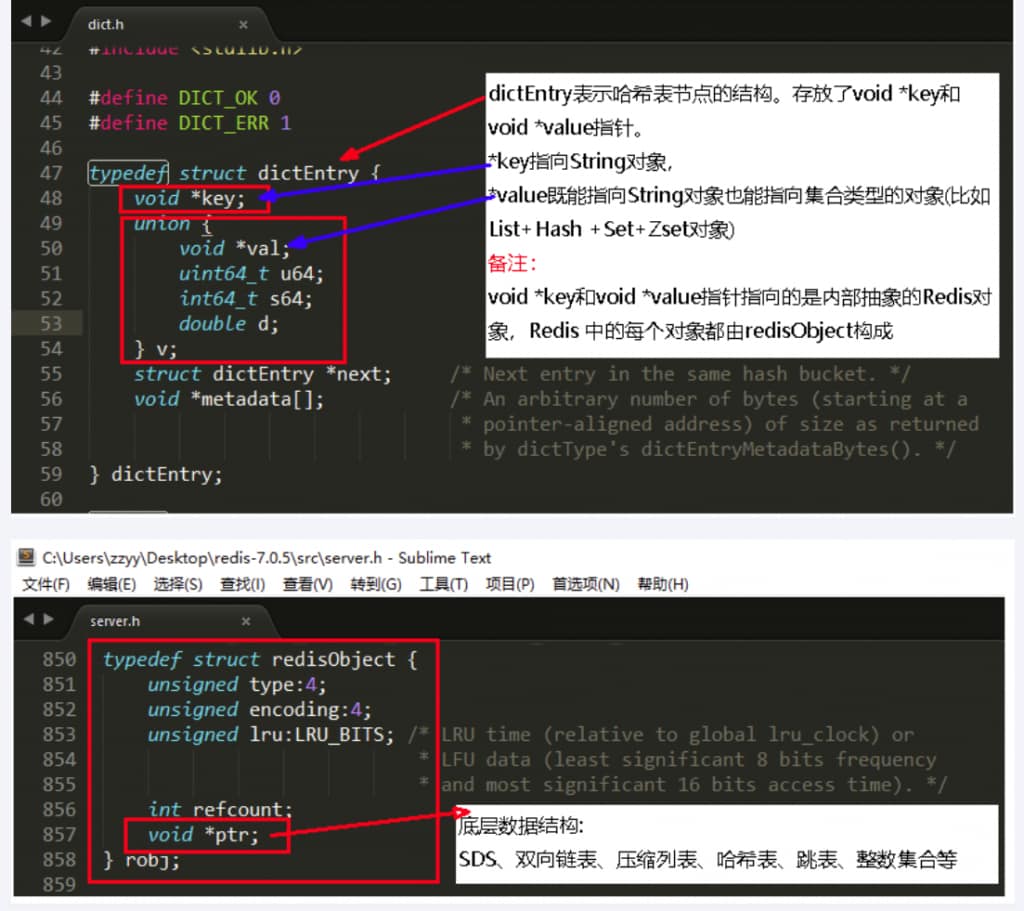This screenshot has height=911, width=1024.
Task: Click the void *ptr; code line
Action: (203, 834)
